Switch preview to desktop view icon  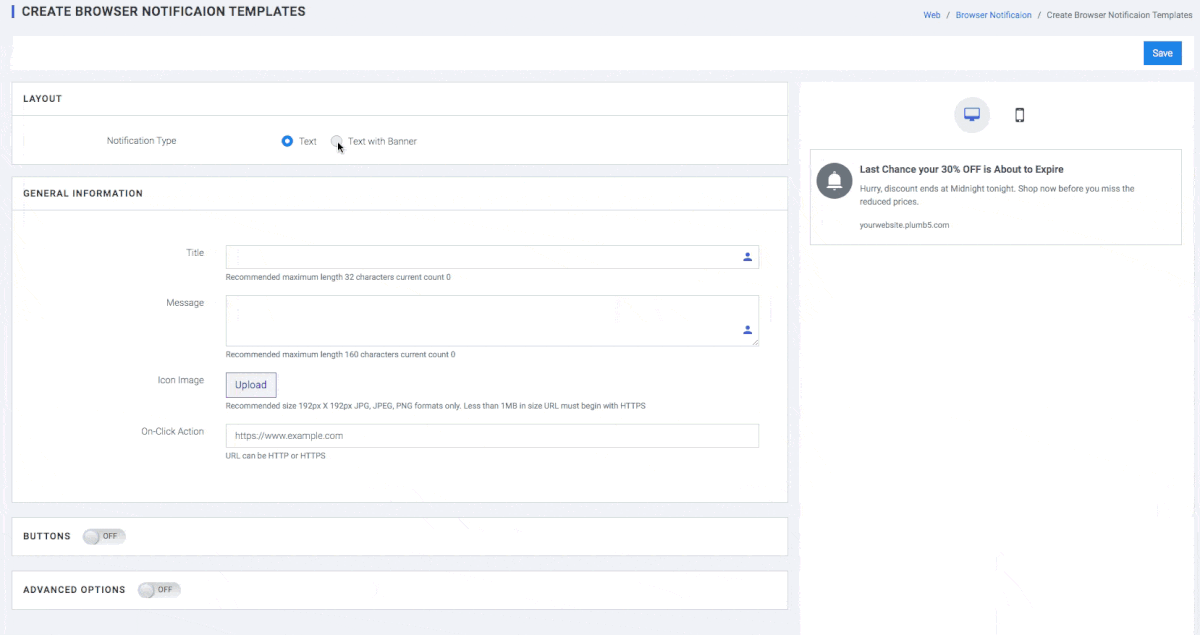tap(971, 115)
